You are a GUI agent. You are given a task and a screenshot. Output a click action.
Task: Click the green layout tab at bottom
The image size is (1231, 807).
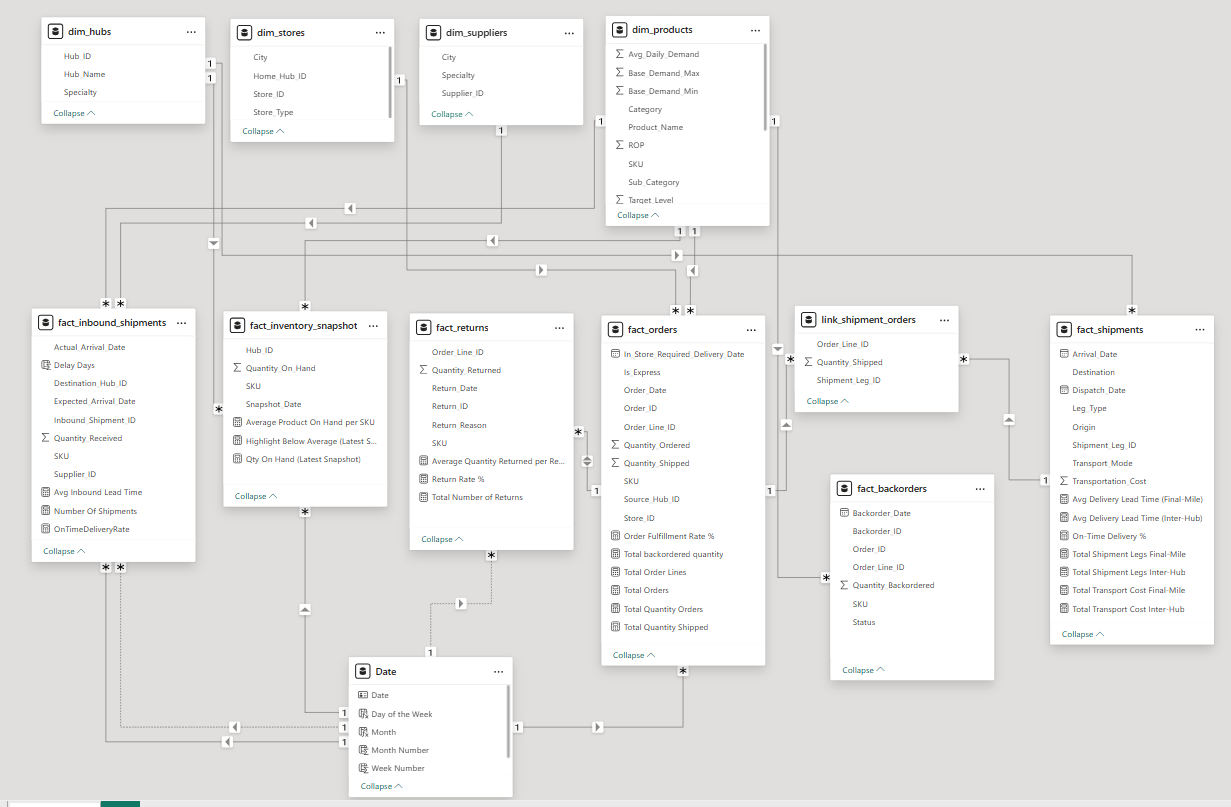point(120,803)
